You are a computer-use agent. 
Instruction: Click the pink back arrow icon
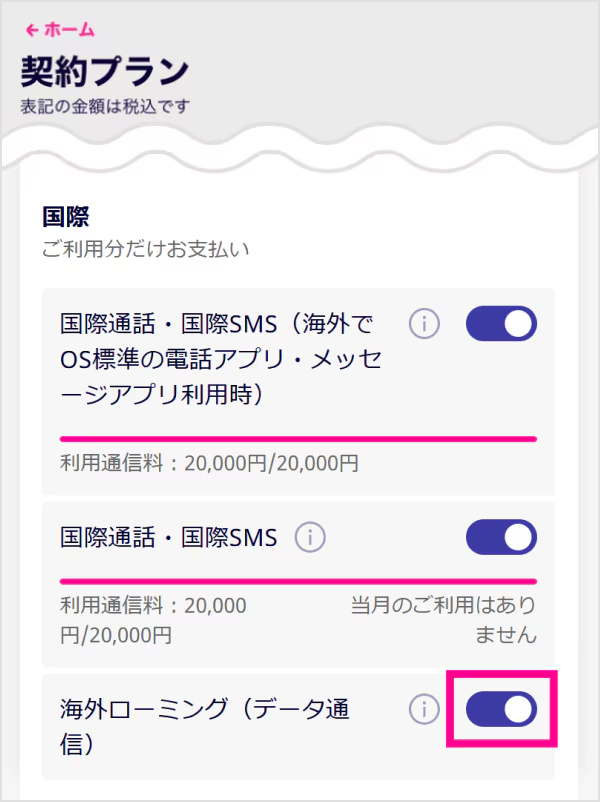coord(32,31)
